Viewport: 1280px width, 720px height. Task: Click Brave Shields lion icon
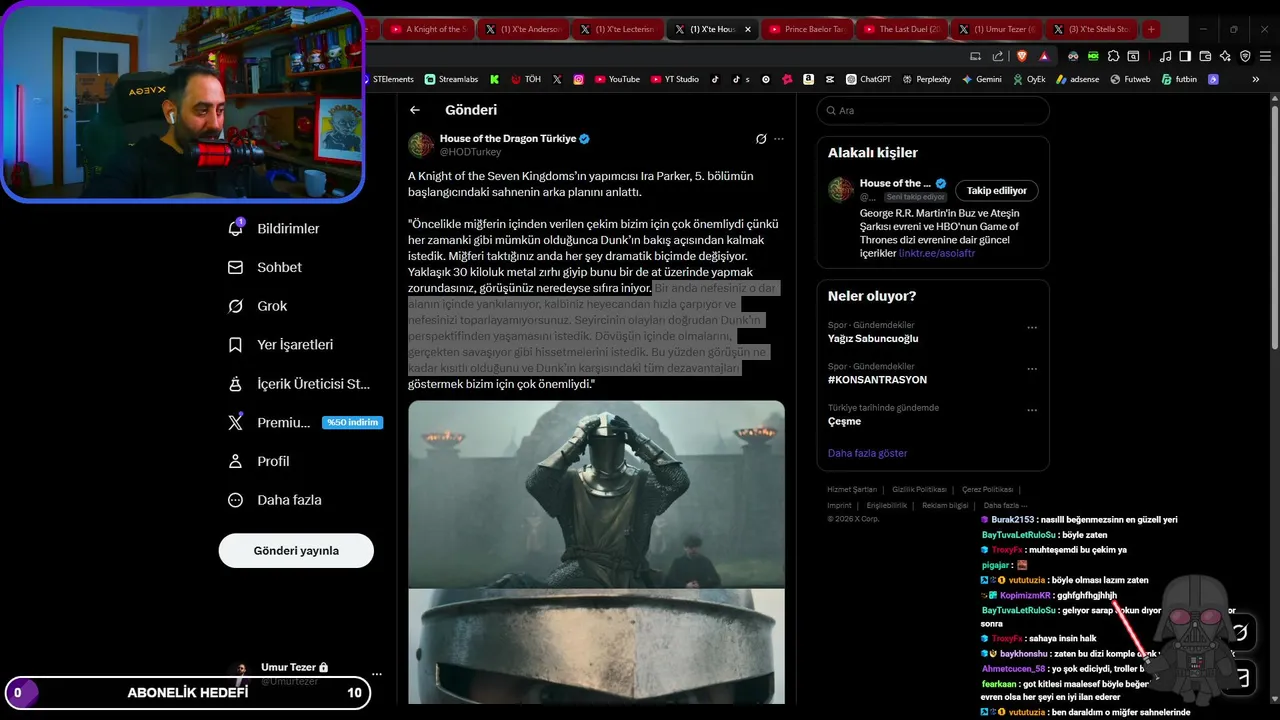point(1022,56)
